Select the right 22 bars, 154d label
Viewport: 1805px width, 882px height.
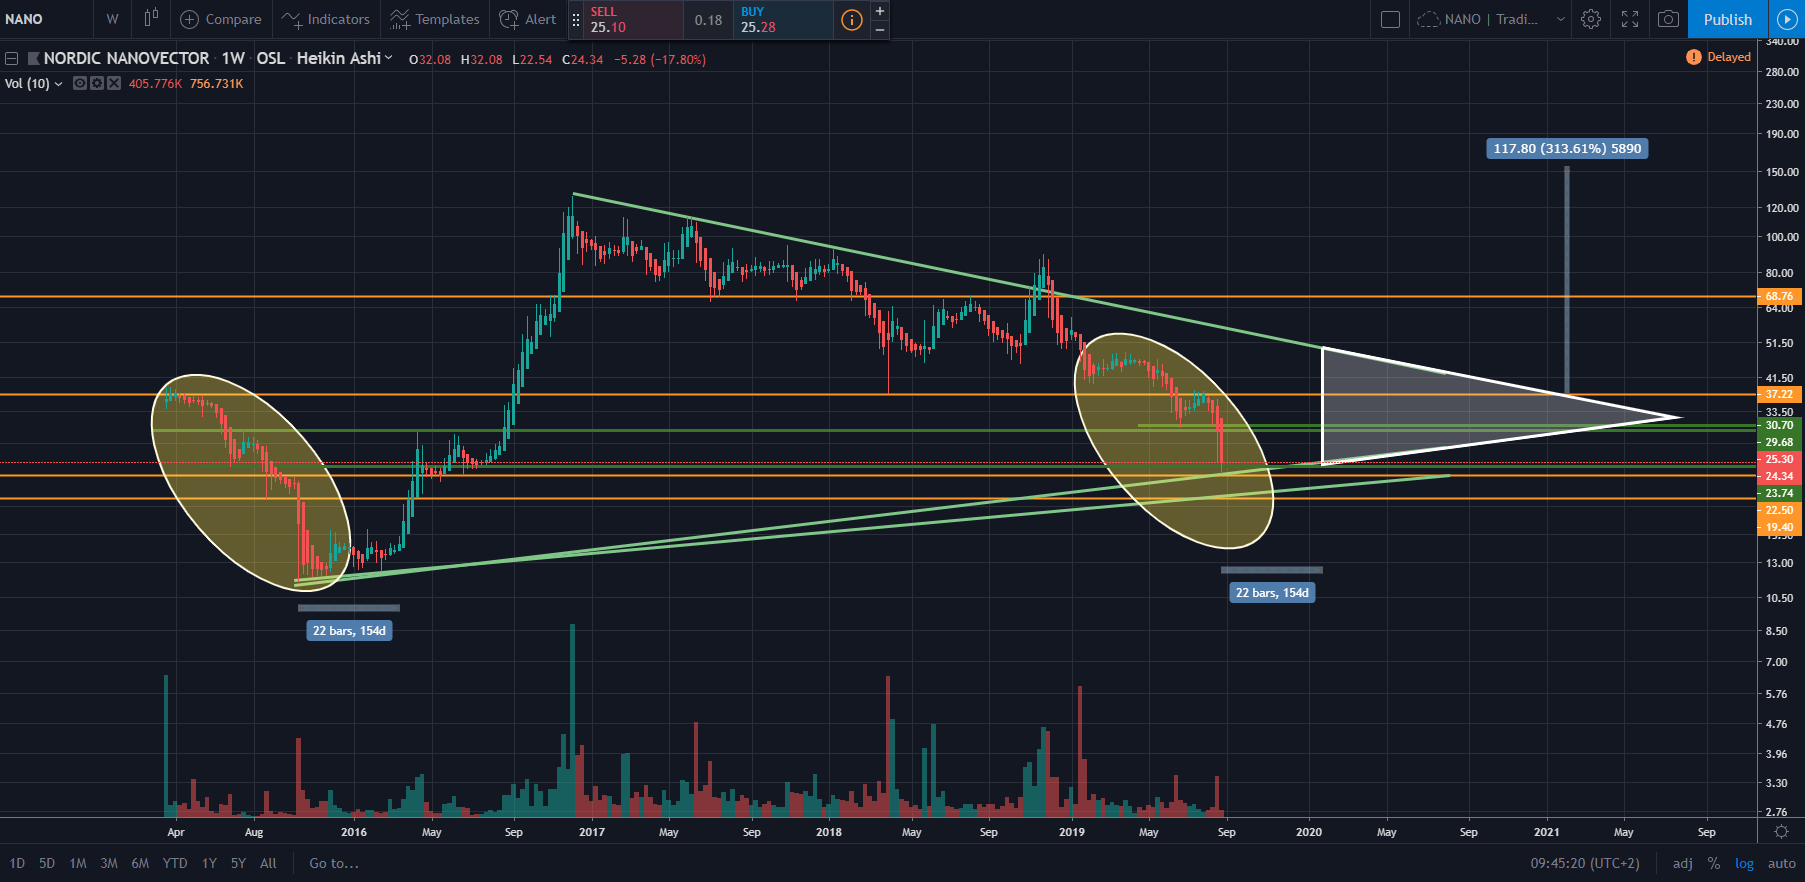click(1272, 593)
